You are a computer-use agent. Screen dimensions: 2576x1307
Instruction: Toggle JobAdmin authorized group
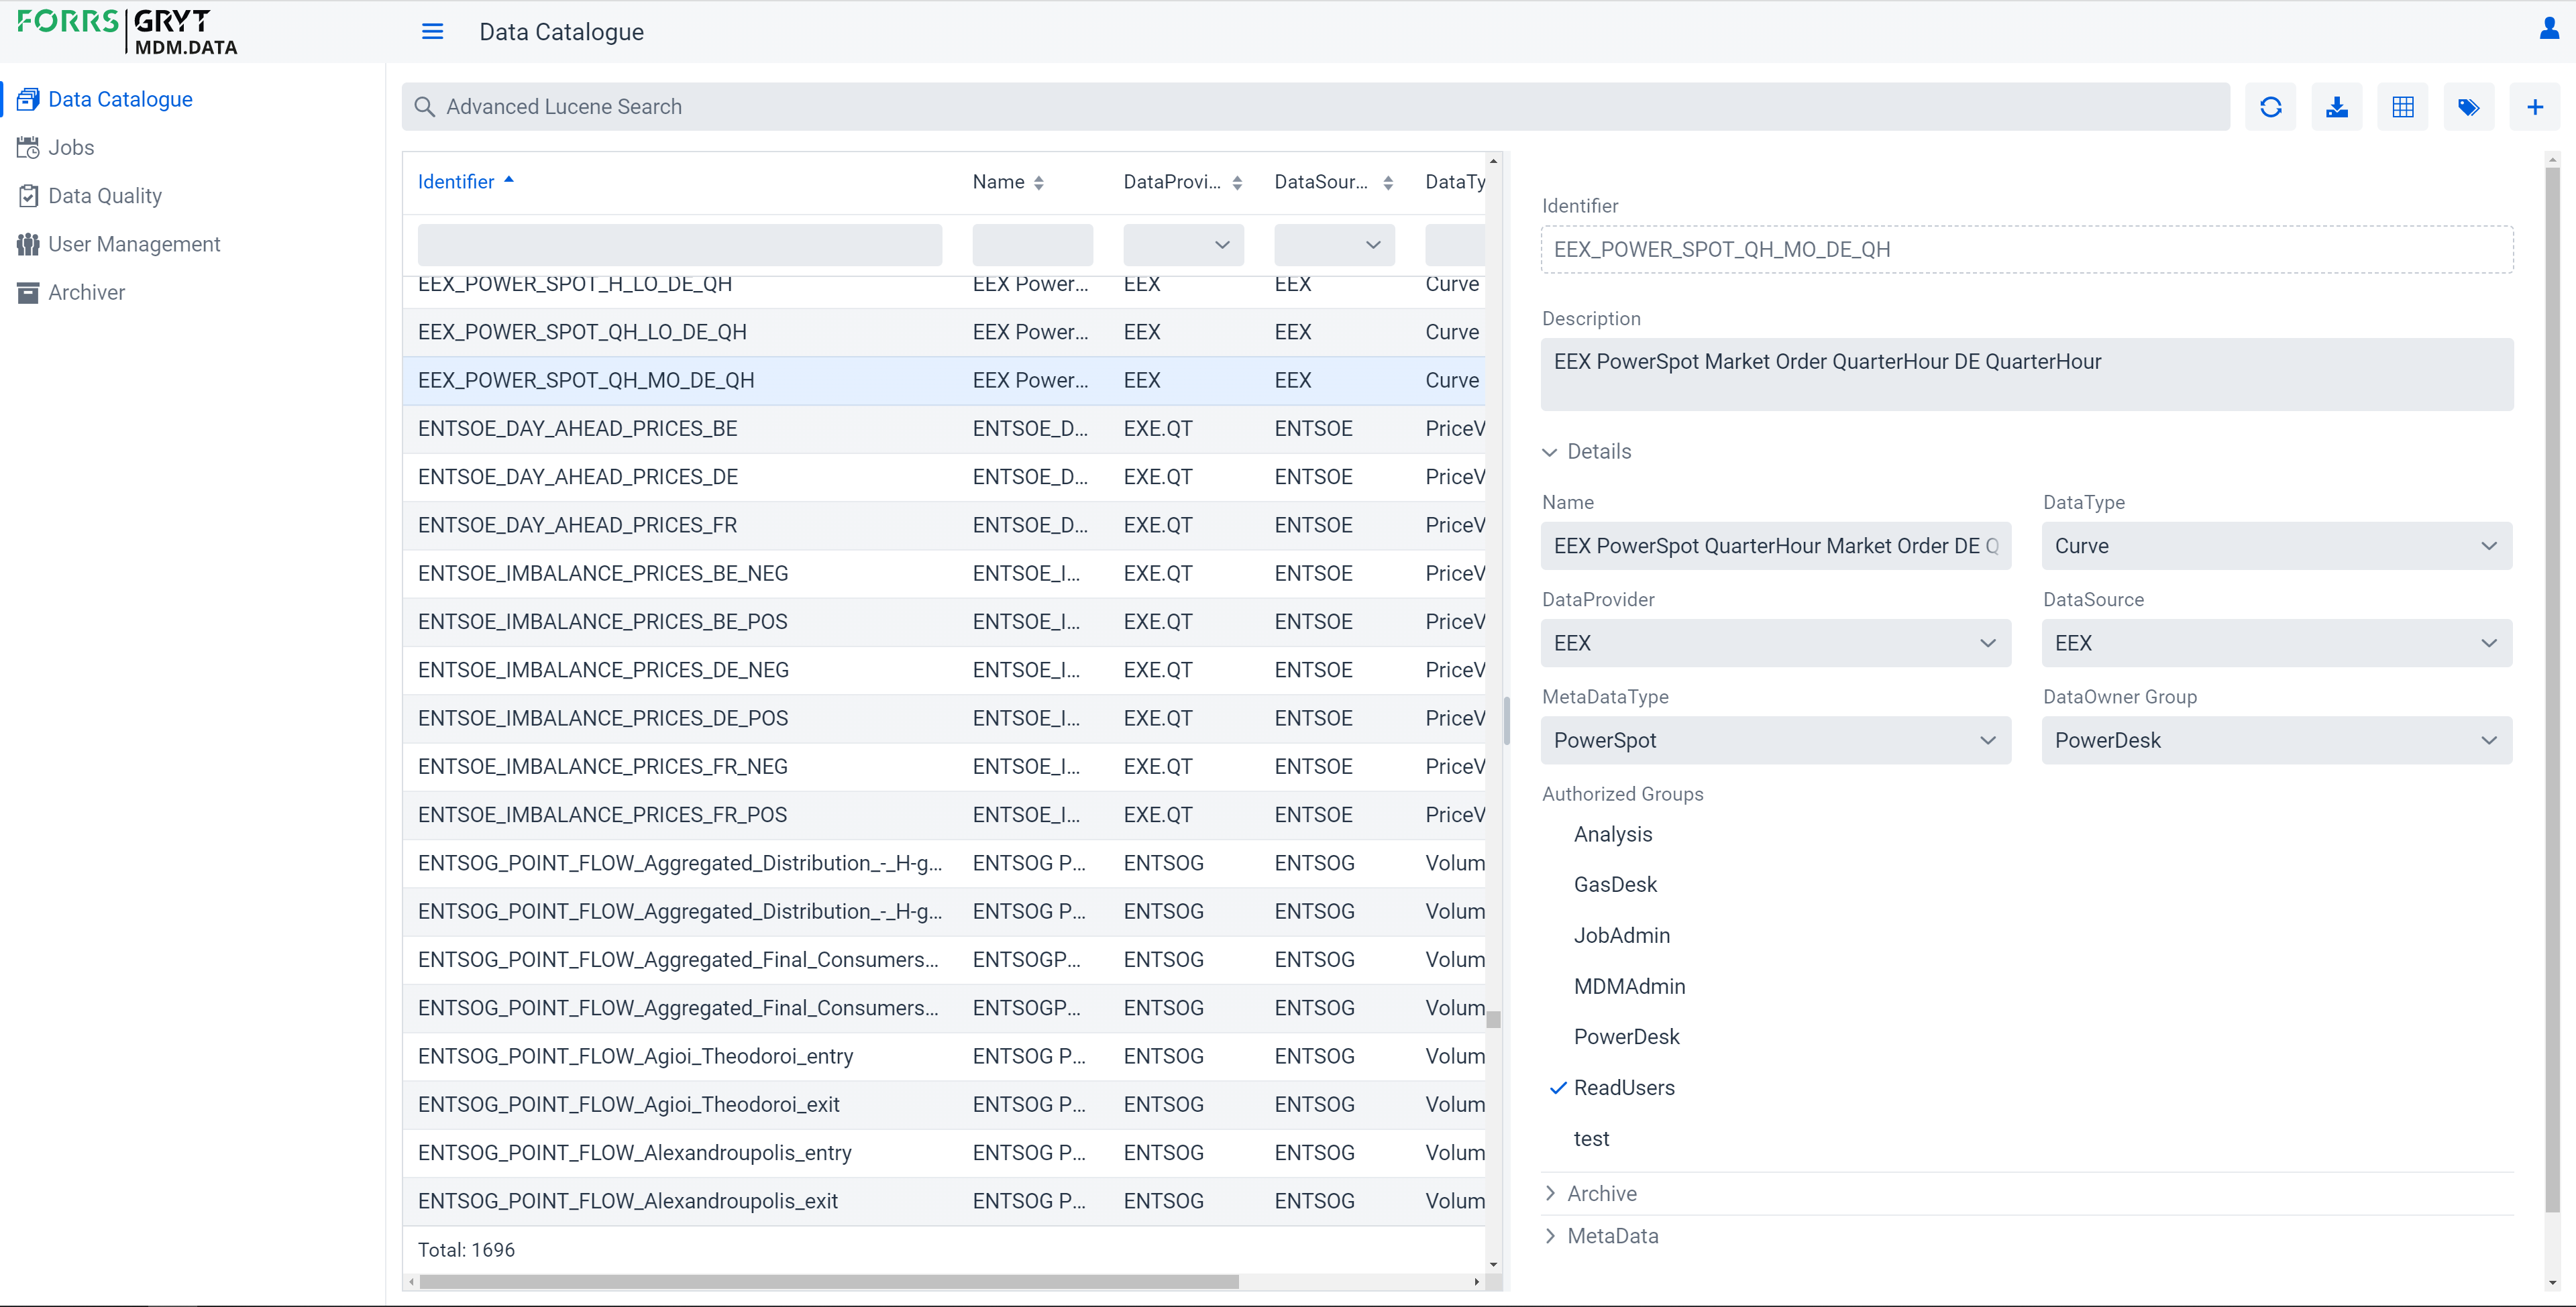point(1621,935)
